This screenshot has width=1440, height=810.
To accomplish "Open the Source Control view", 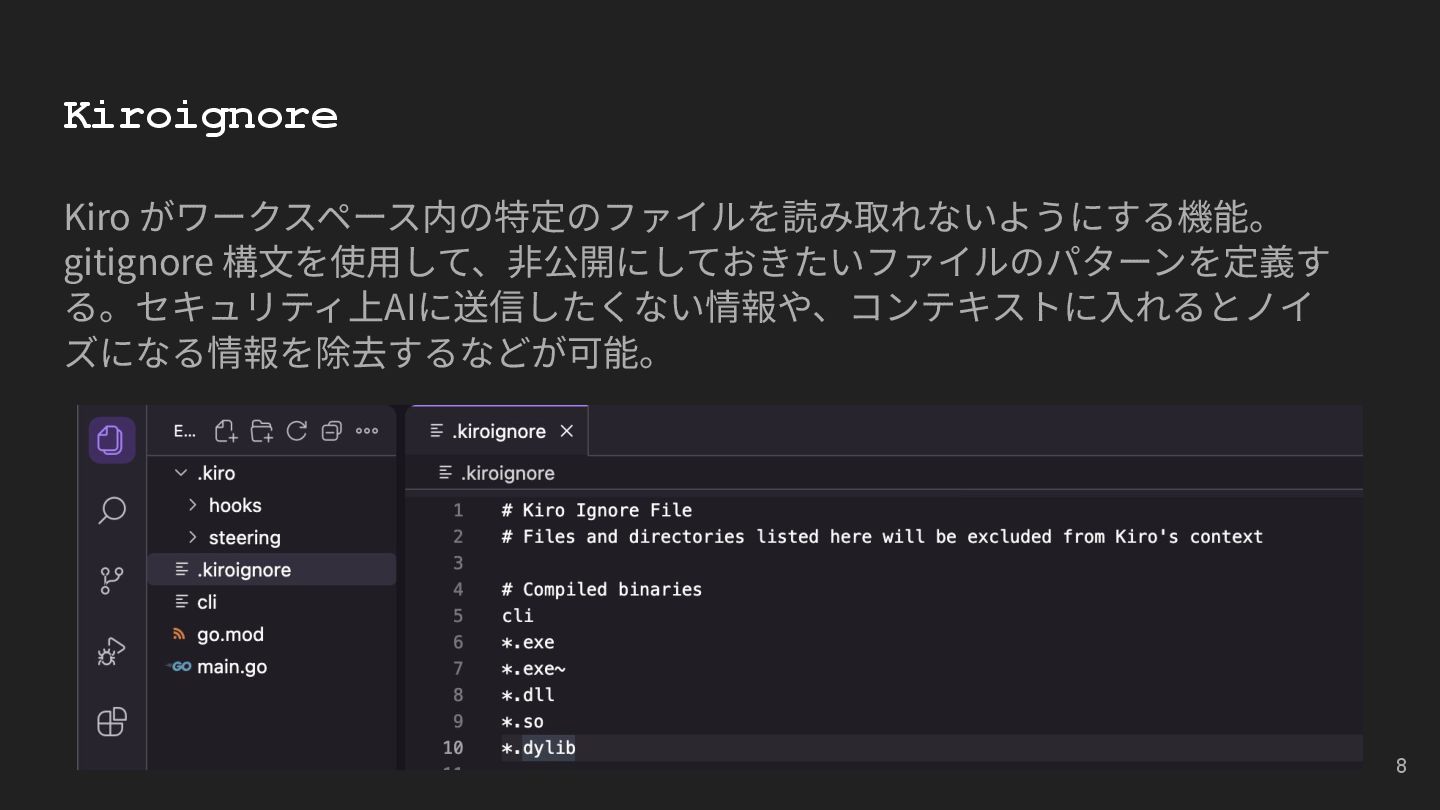I will tap(112, 581).
